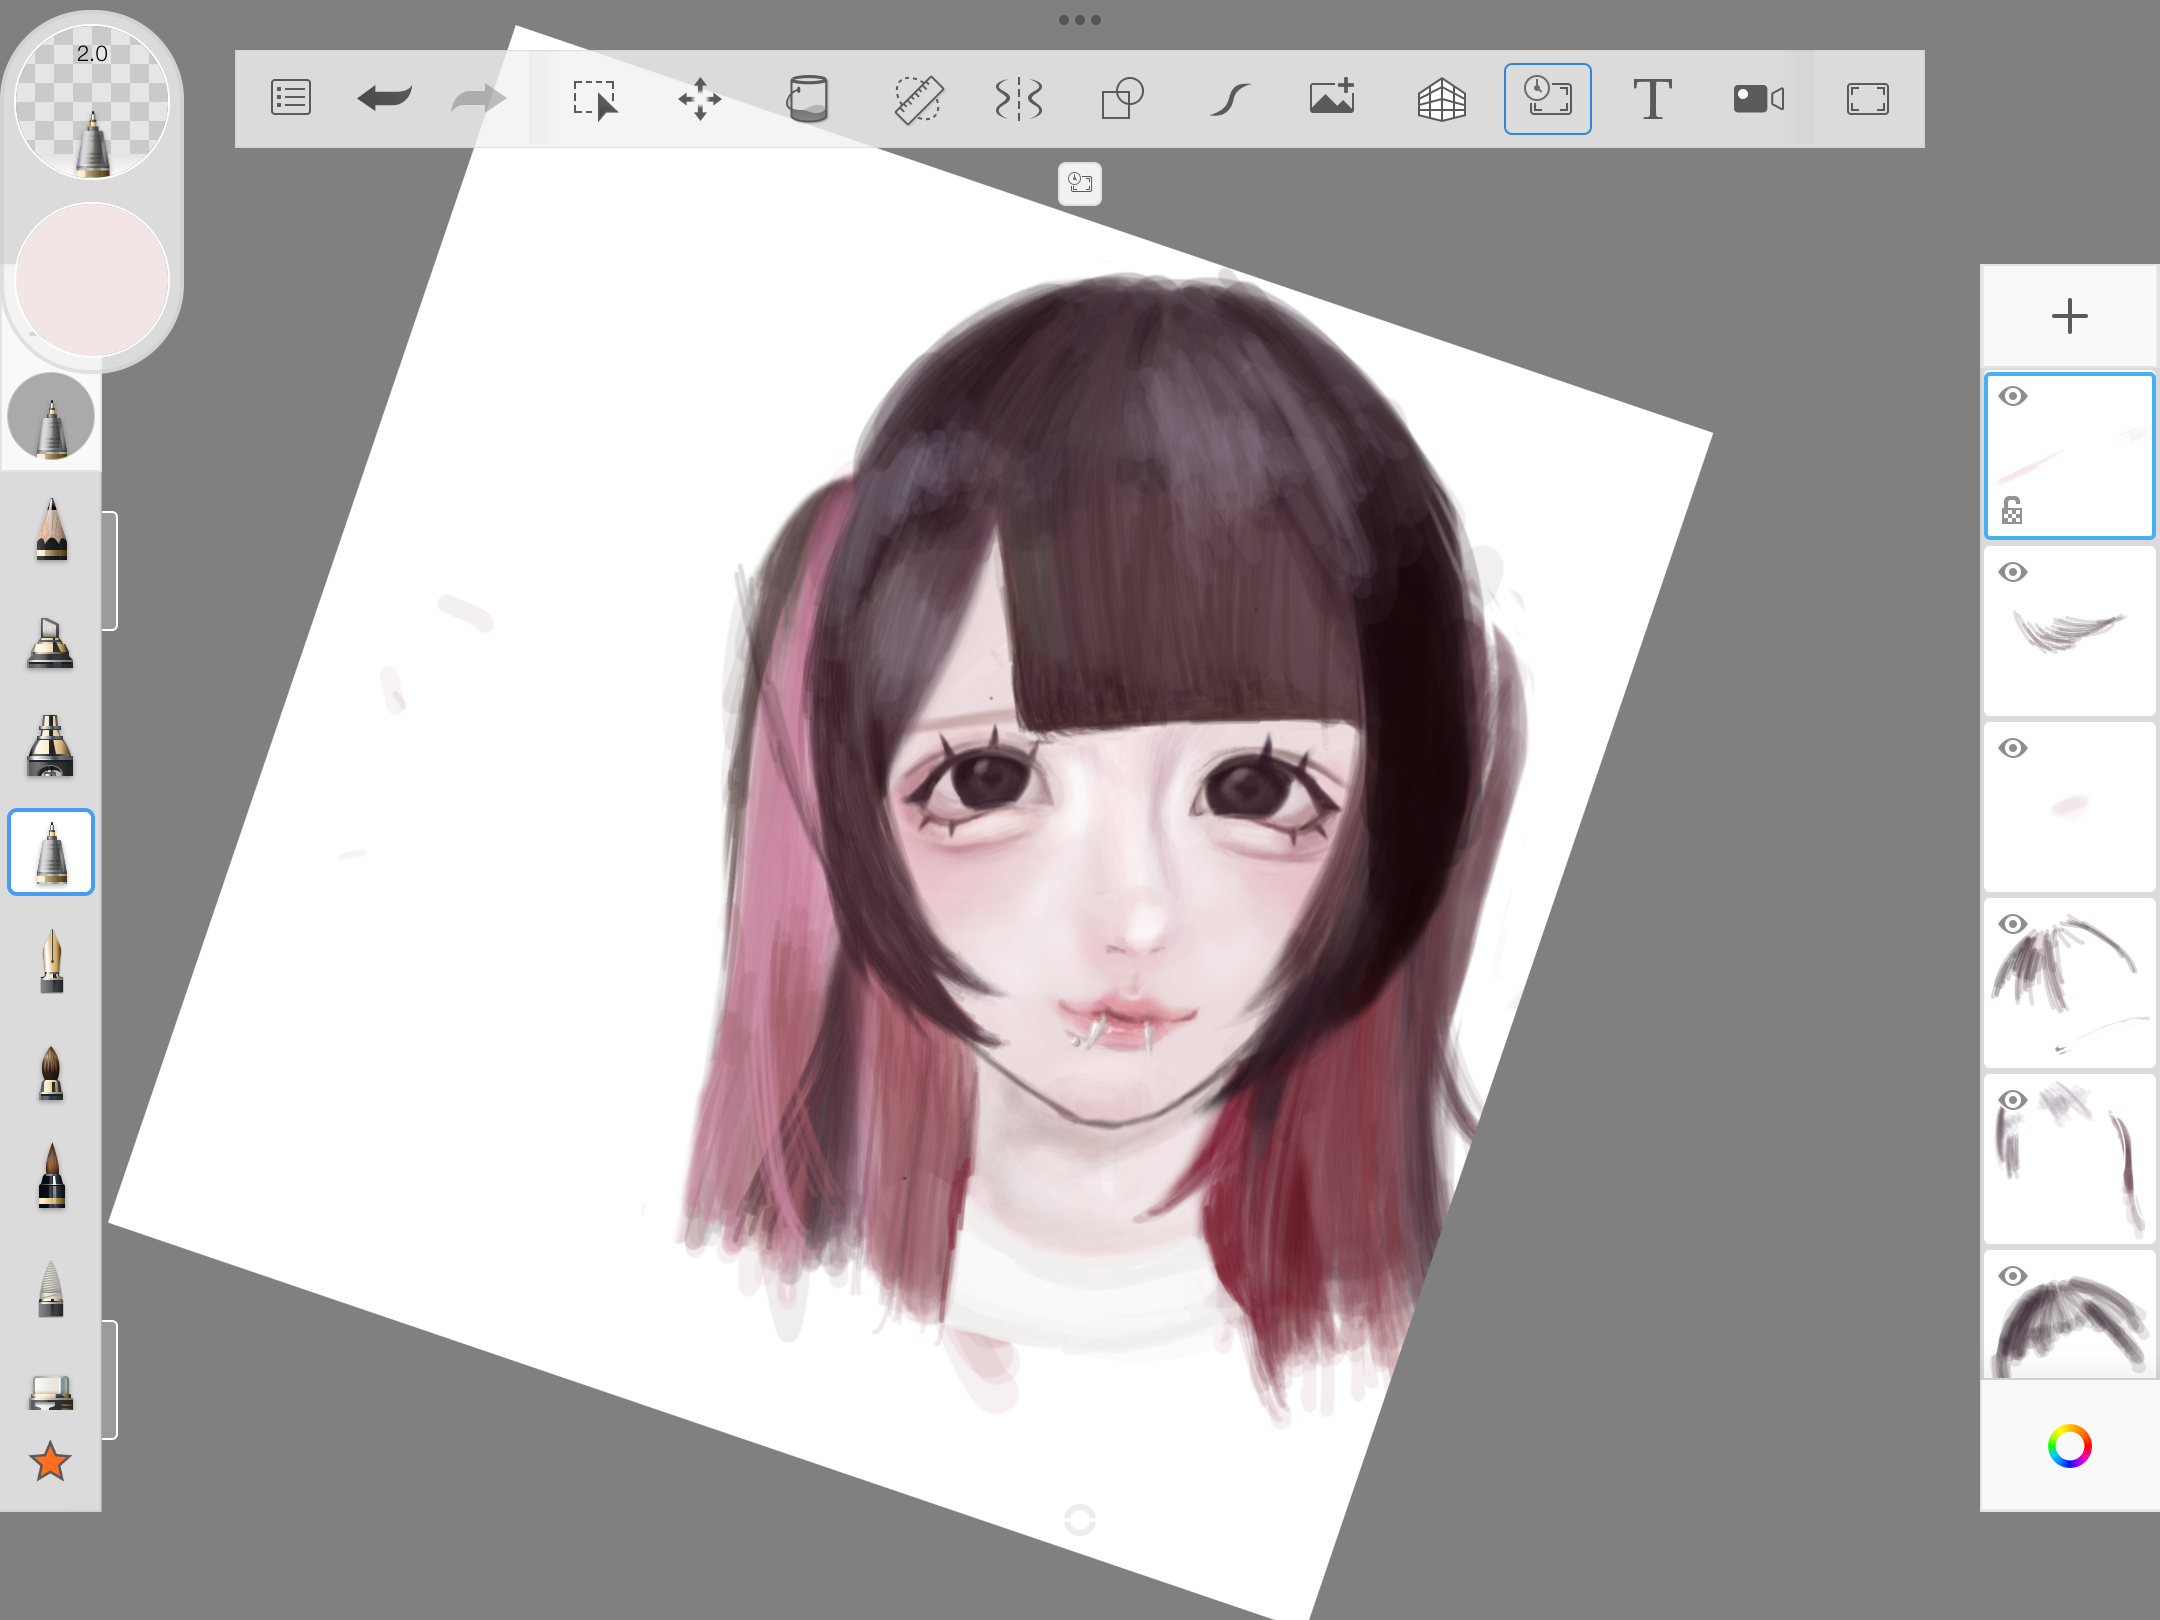Expand the three-dot menu at top
Screen dimensions: 2160x1620
1080,20
